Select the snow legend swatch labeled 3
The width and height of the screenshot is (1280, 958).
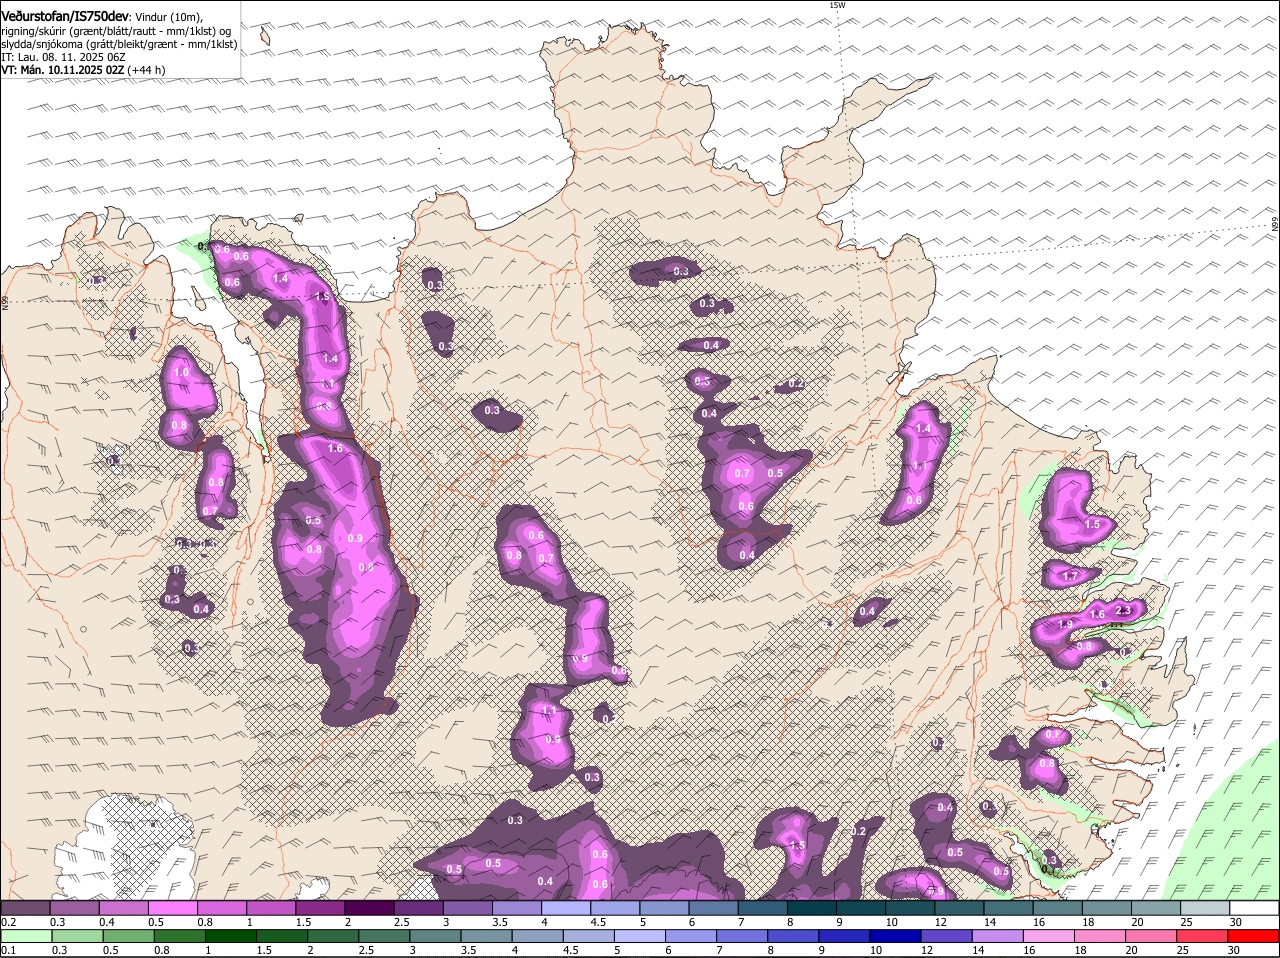point(468,908)
